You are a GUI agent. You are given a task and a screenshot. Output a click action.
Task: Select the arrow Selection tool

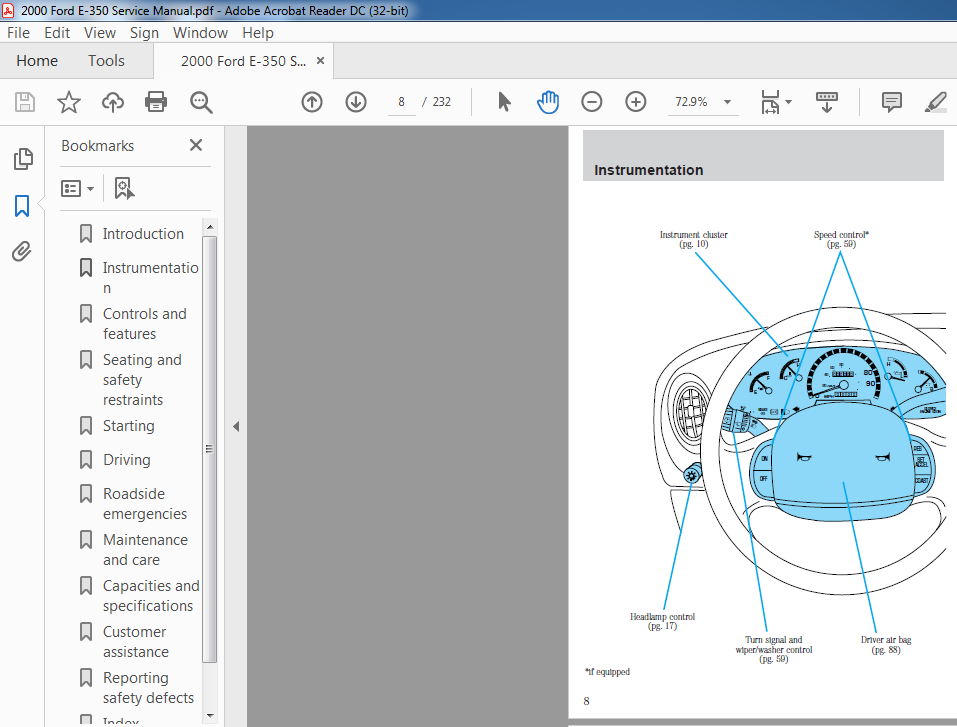click(504, 102)
